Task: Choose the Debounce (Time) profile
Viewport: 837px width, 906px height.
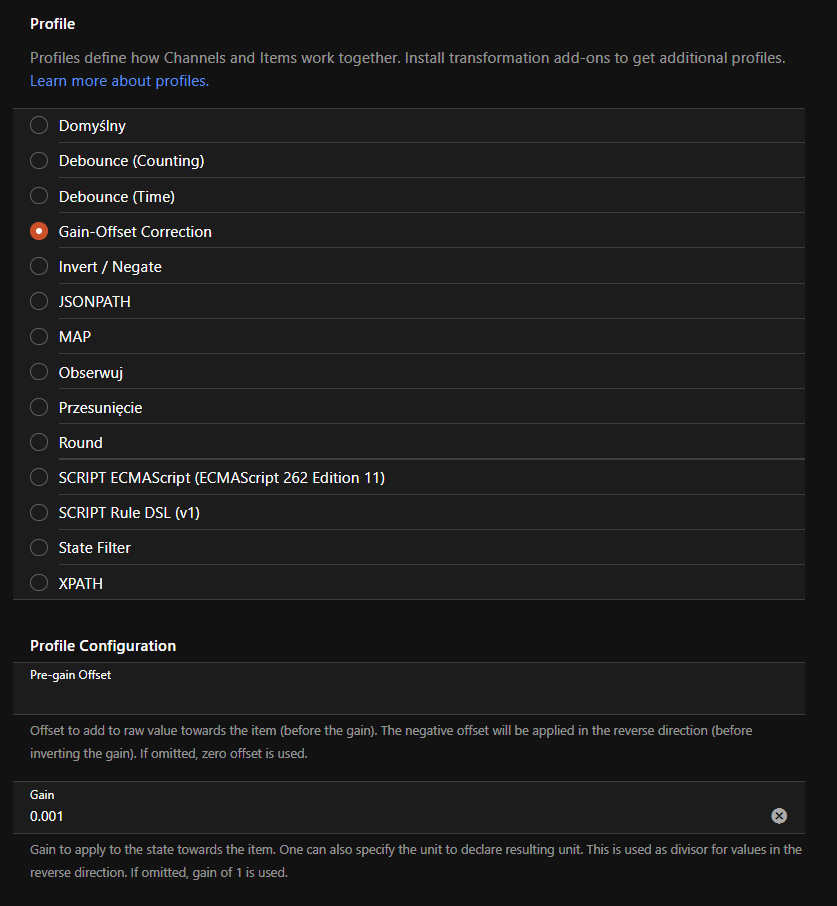Action: 39,196
